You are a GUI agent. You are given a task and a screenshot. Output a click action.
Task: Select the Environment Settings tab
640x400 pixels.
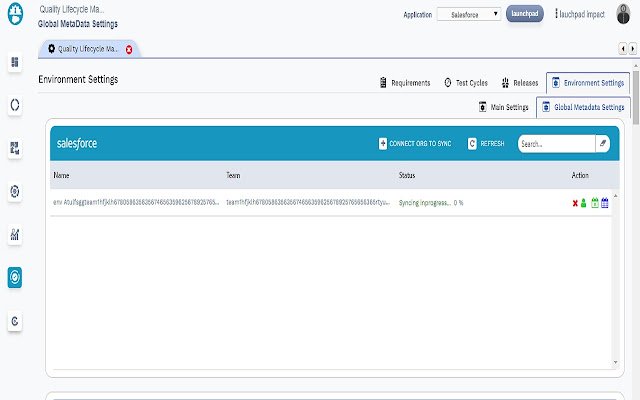(x=588, y=83)
